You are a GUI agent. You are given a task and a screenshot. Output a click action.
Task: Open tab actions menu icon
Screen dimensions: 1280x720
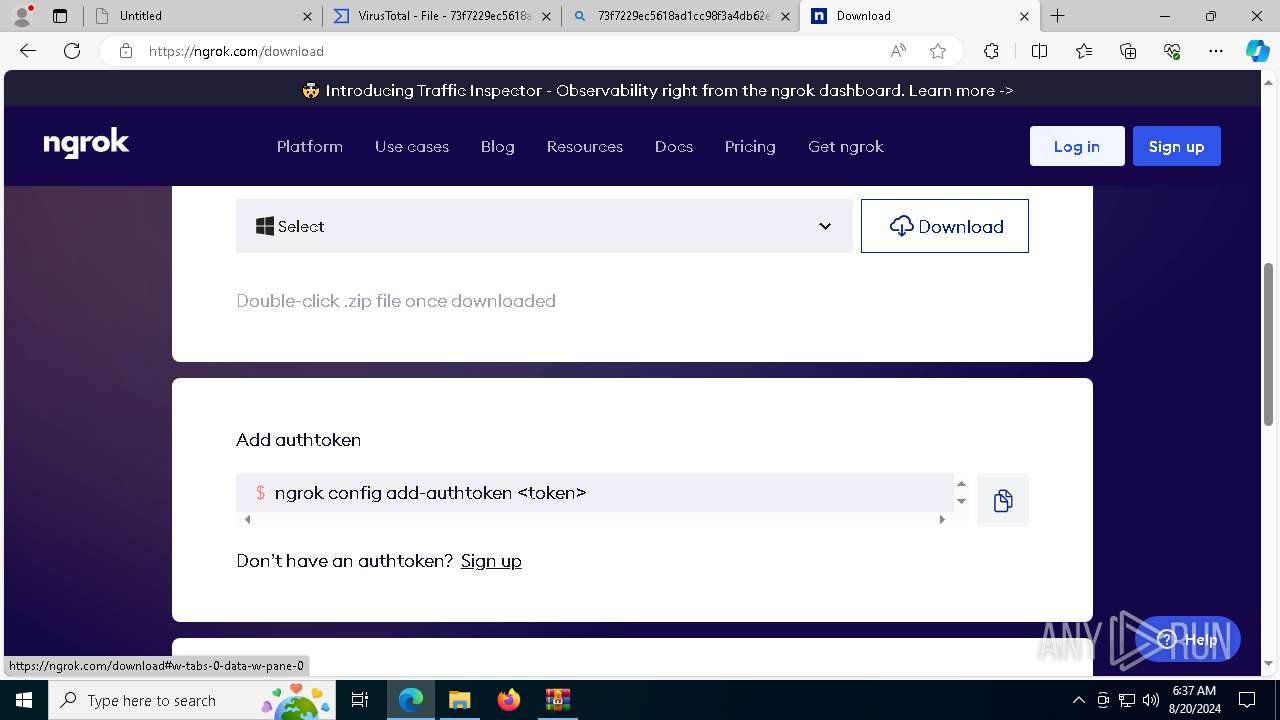(x=60, y=16)
